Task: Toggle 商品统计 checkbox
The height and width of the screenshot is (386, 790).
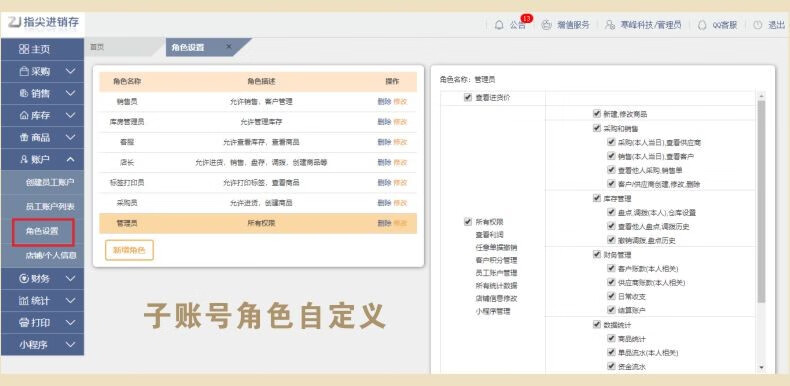Action: 611,338
